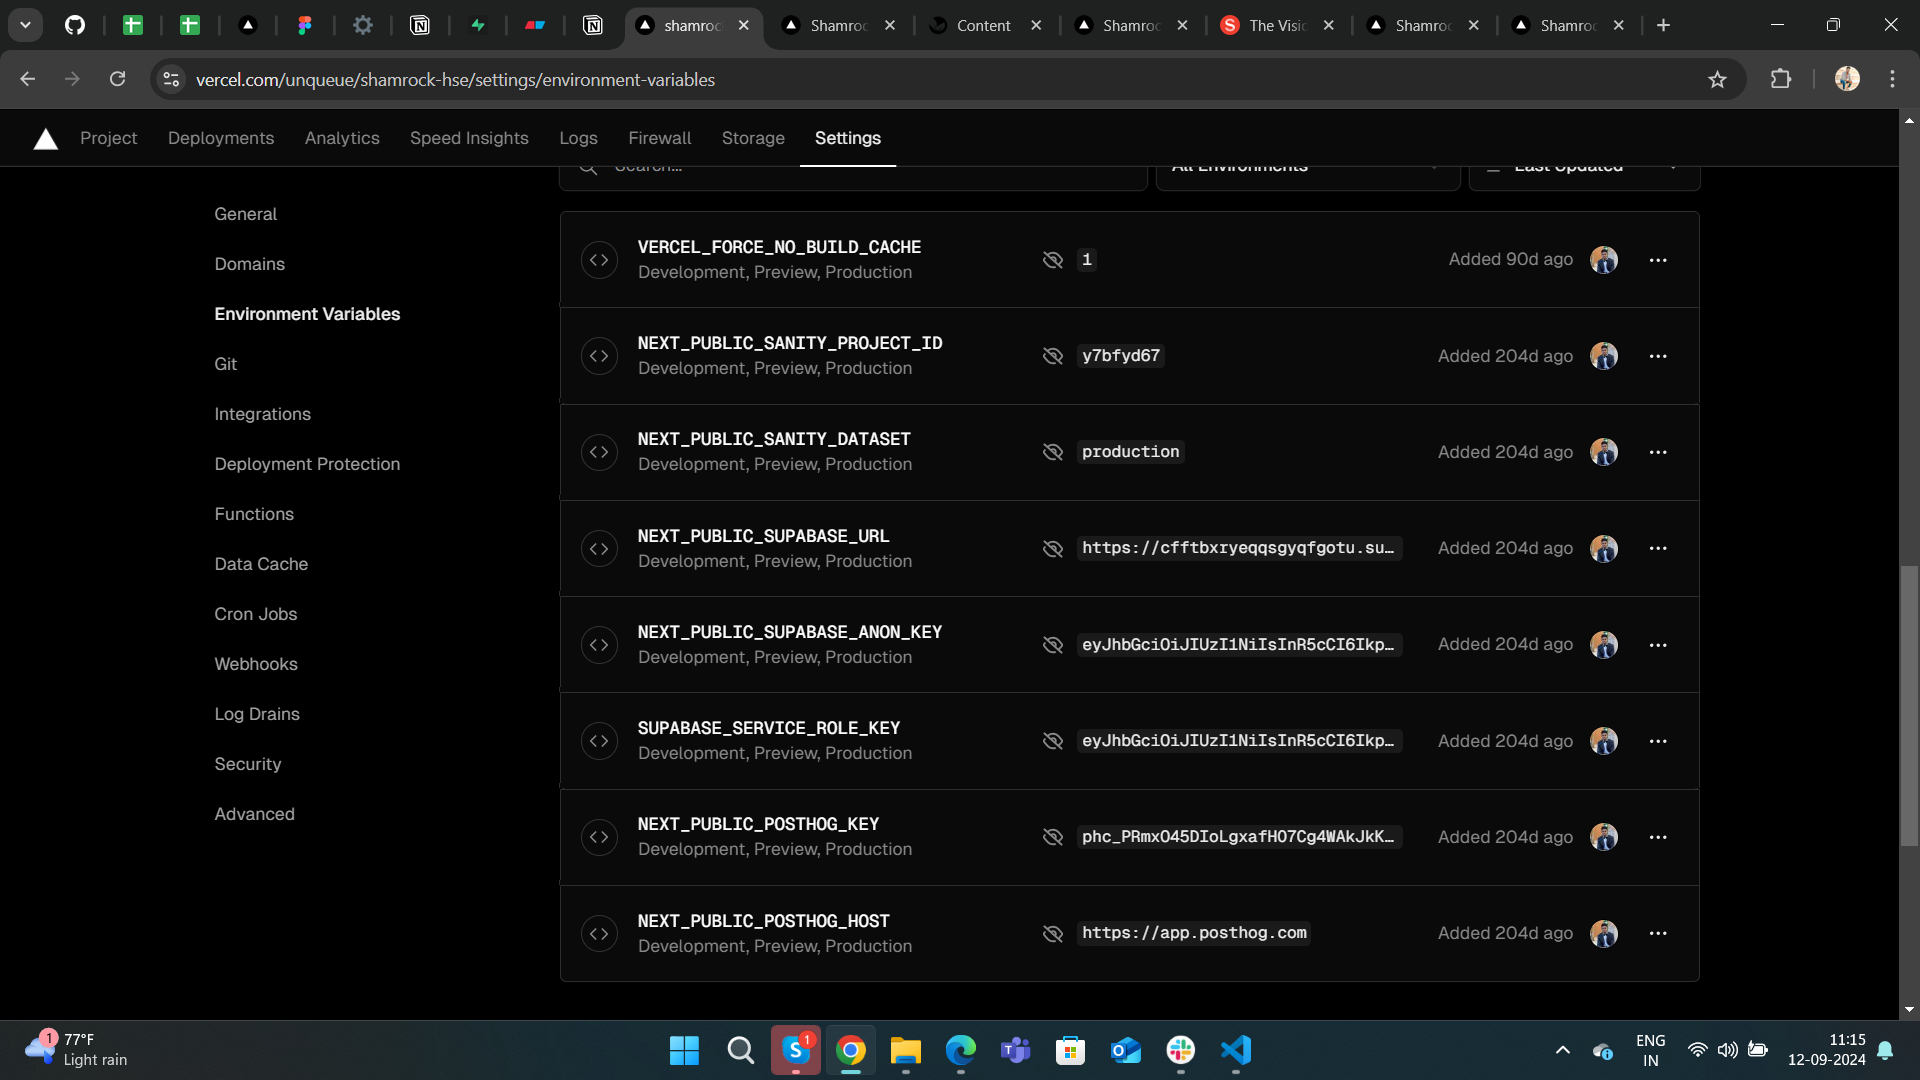Open the Security settings section
The width and height of the screenshot is (1920, 1080).
click(x=248, y=764)
